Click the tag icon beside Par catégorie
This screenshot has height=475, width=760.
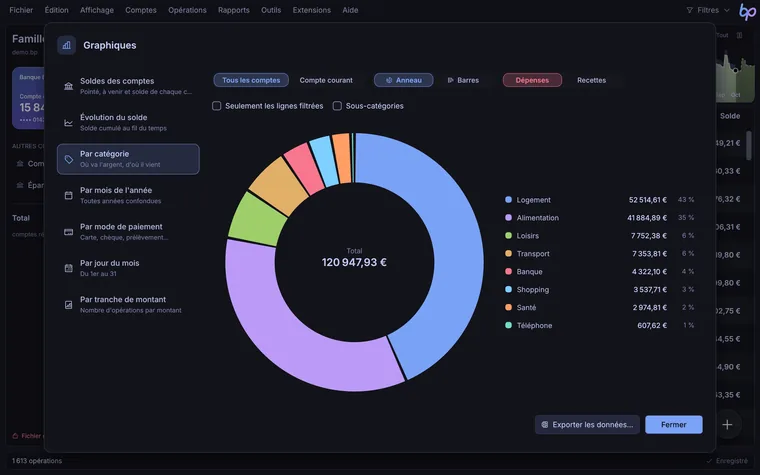click(68, 159)
